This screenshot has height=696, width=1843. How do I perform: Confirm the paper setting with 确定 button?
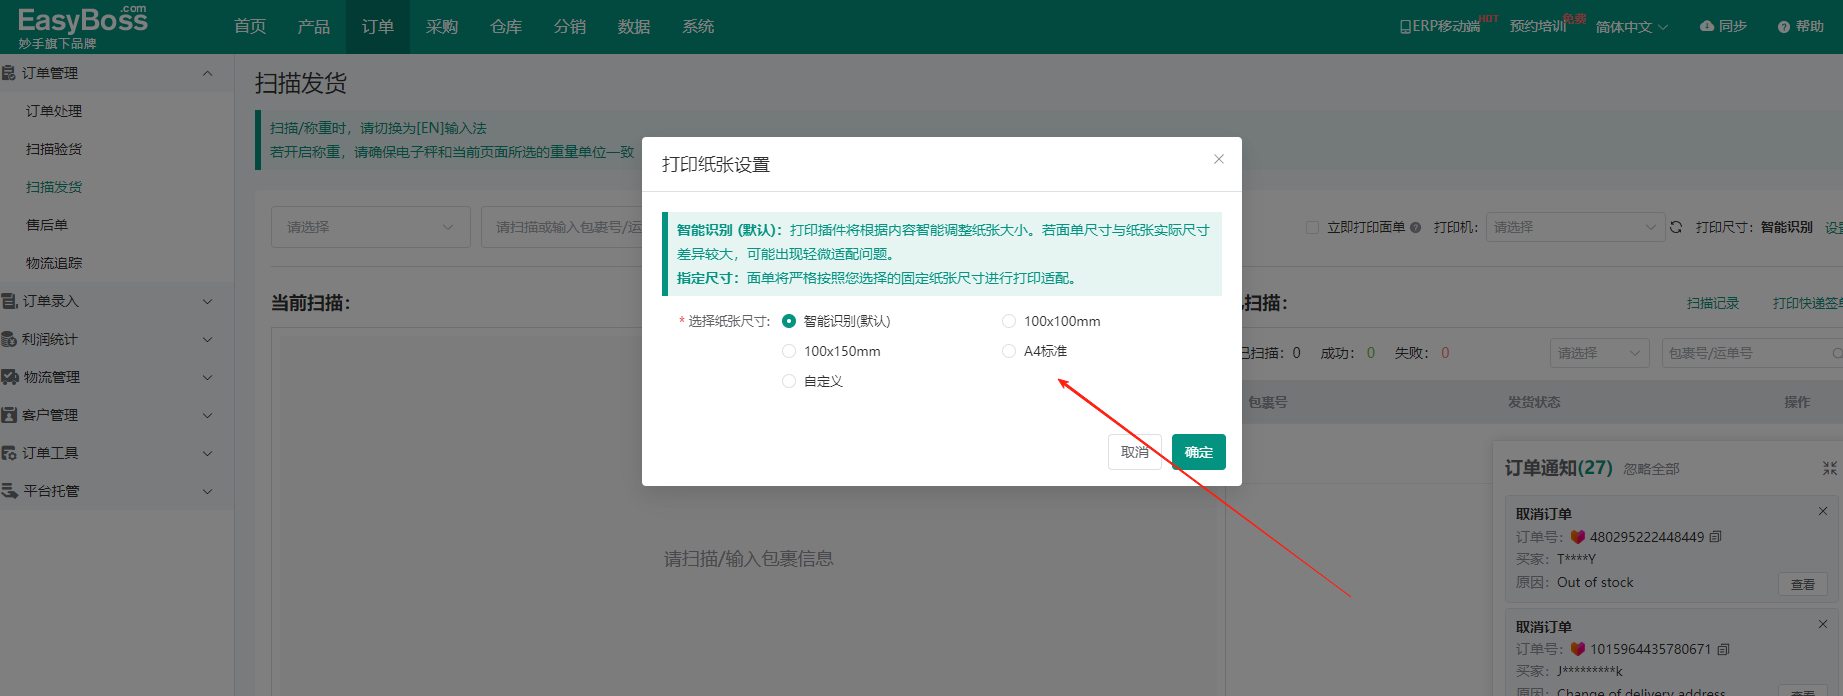pos(1198,452)
